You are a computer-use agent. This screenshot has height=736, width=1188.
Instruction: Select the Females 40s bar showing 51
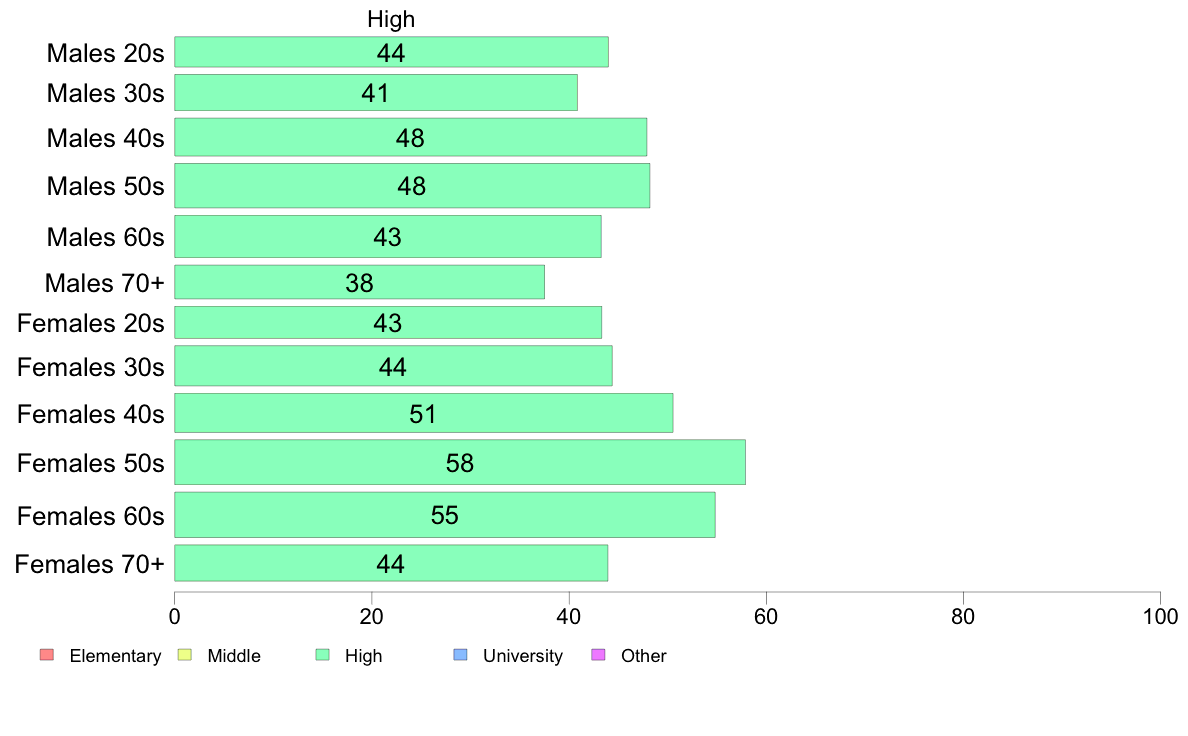pos(424,413)
